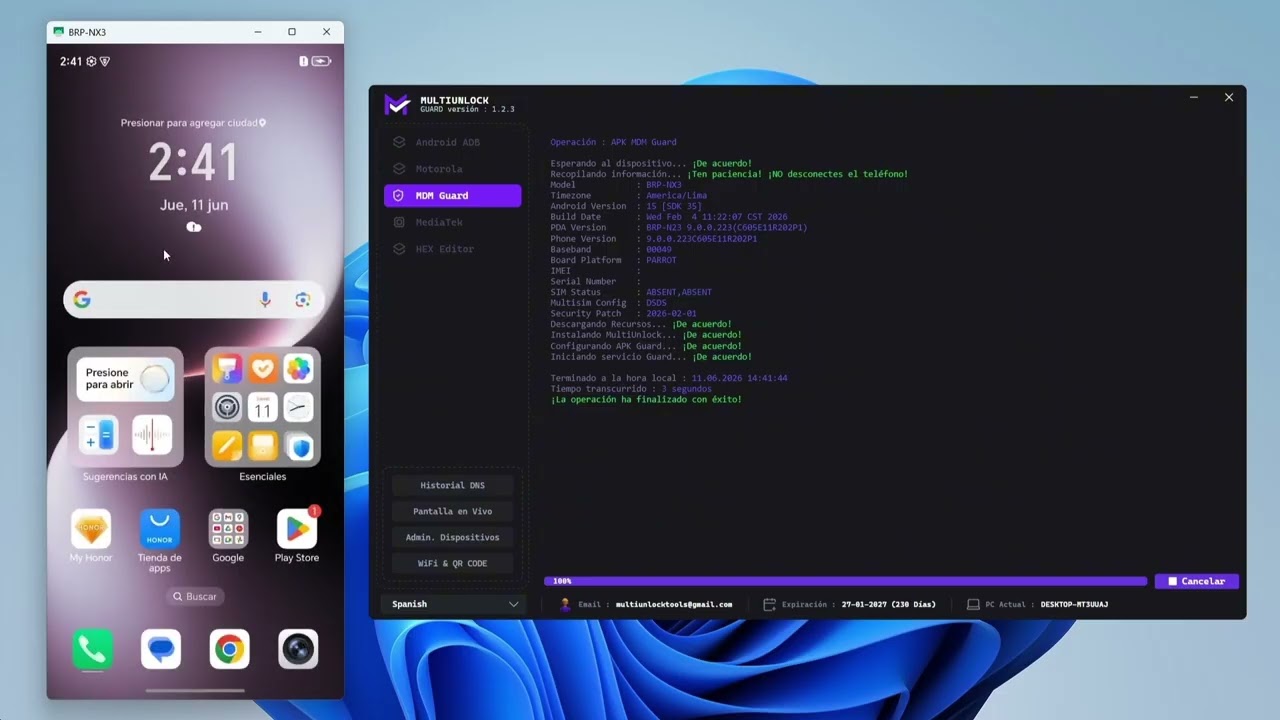The image size is (1280, 720).
Task: Click the Timezone value America/Lima
Action: pyautogui.click(x=676, y=196)
